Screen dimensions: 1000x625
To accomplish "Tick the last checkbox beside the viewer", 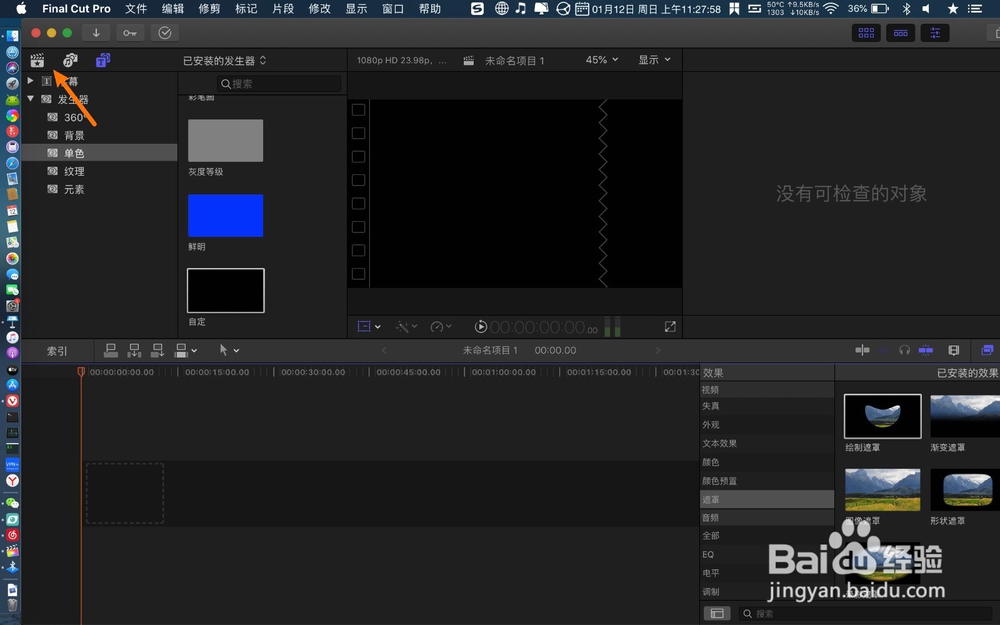I will (x=358, y=274).
